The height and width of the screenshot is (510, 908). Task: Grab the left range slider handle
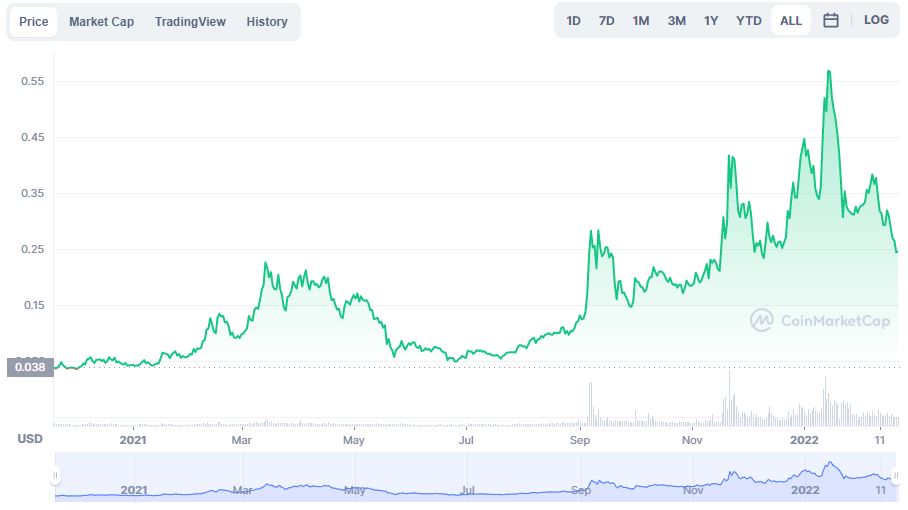[x=56, y=476]
